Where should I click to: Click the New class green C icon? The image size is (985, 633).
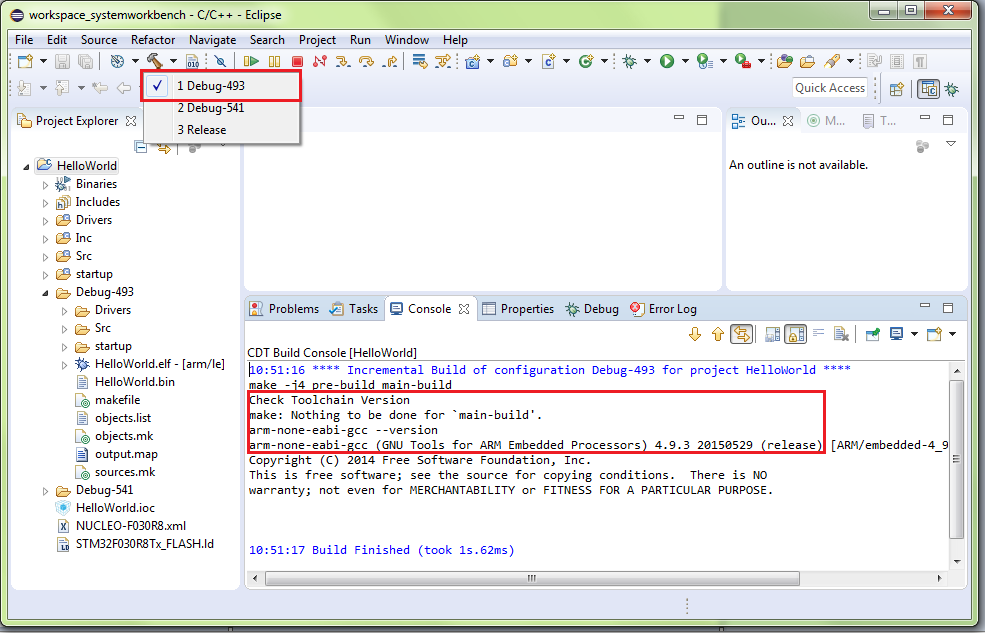click(586, 61)
